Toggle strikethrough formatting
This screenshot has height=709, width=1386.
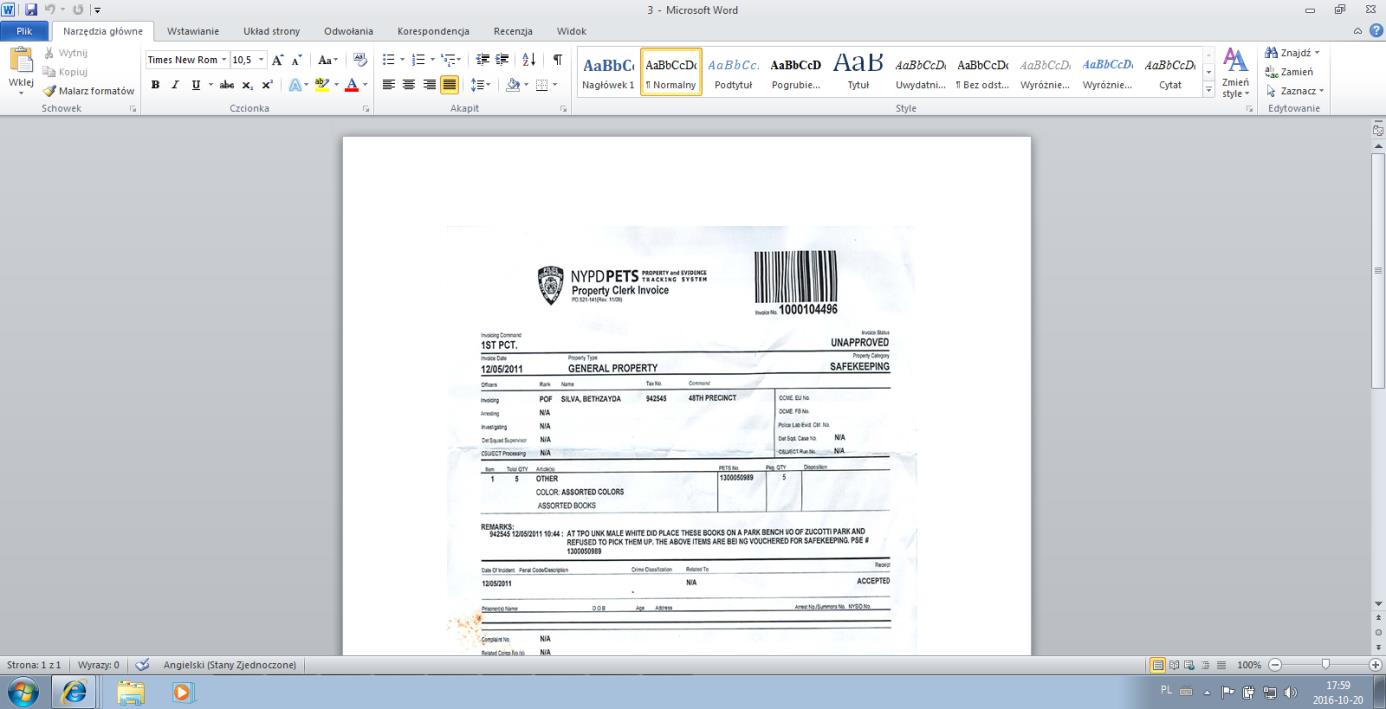pos(227,85)
